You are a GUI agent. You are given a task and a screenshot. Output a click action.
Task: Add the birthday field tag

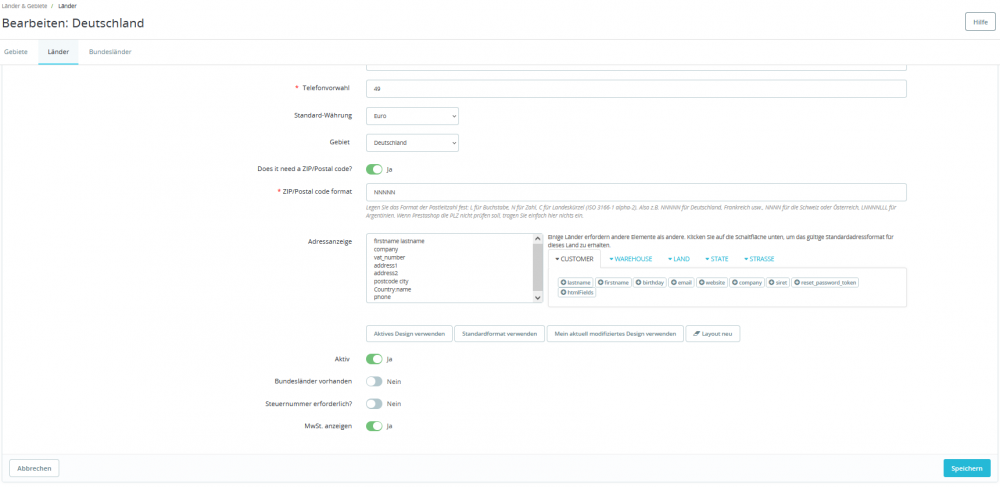[x=651, y=282]
